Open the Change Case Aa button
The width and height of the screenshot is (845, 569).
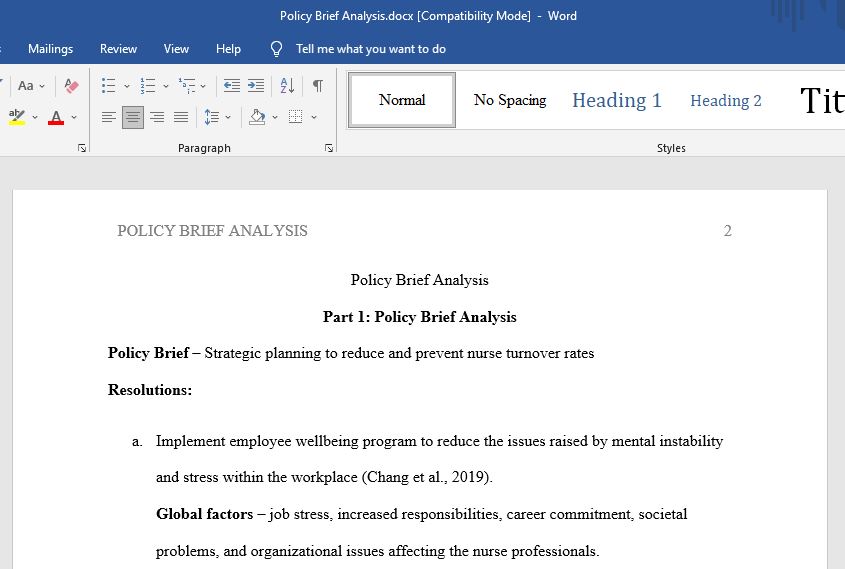click(x=25, y=86)
